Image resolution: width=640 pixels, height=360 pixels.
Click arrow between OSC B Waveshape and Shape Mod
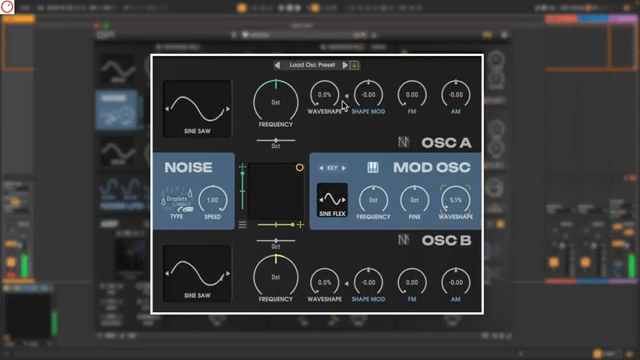point(346,283)
